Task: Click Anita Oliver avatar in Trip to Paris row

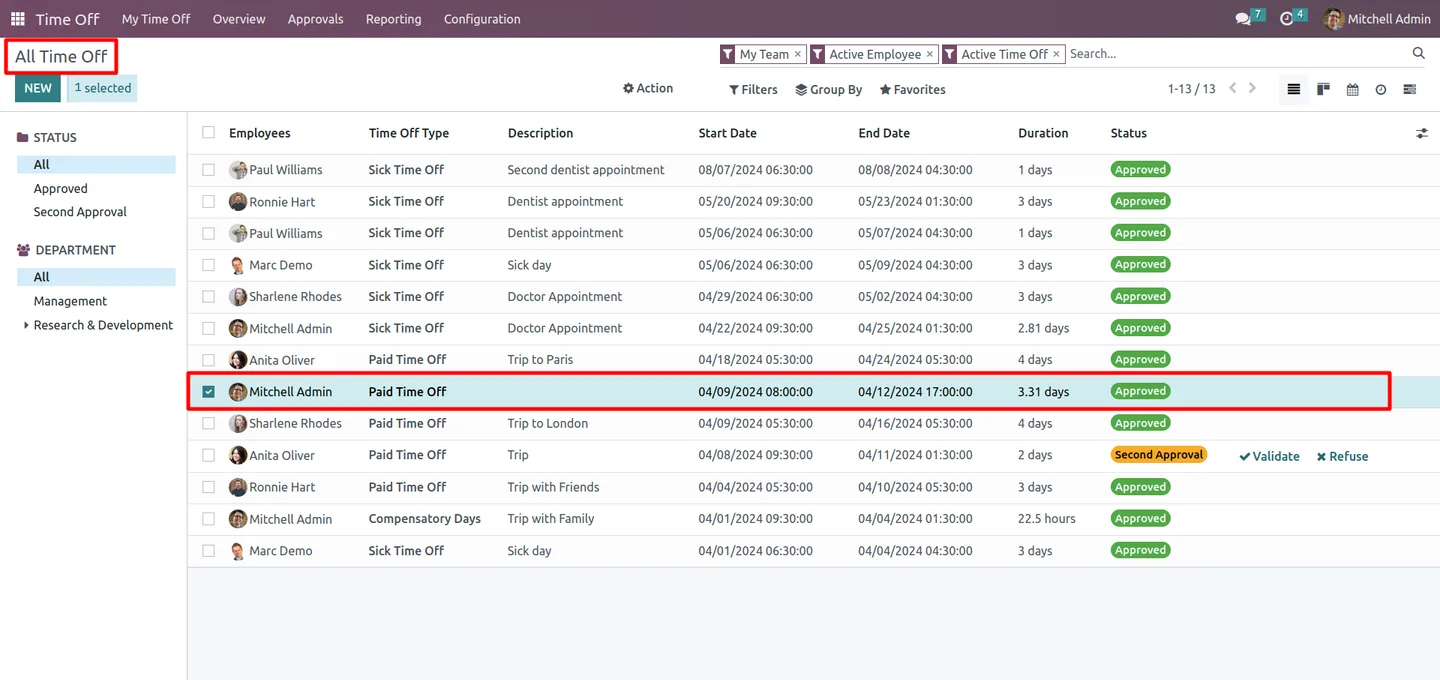Action: coord(238,360)
